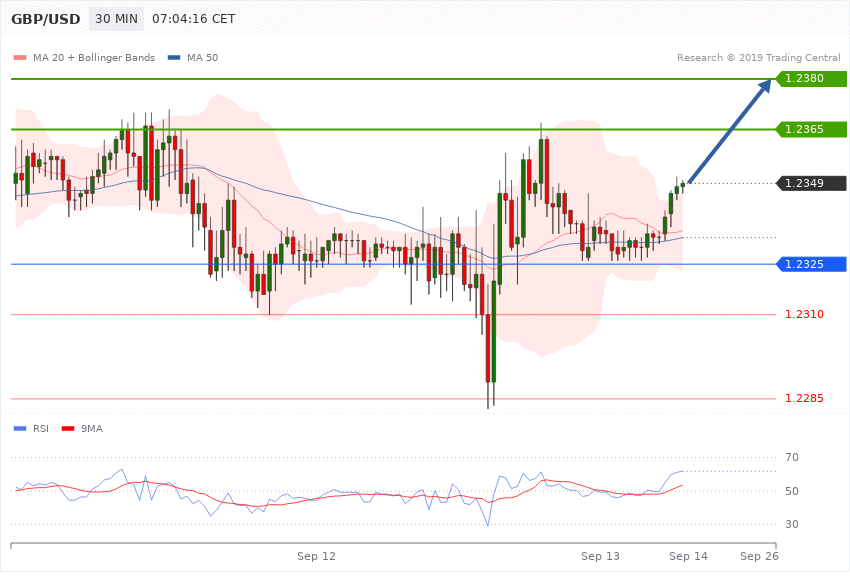Screen dimensions: 850x576
Task: Click the Sep 14 date axis label
Action: point(688,556)
